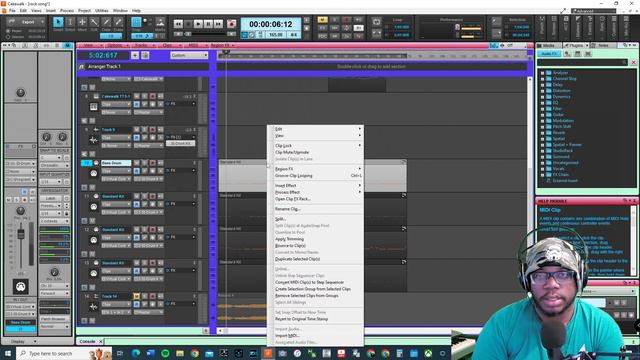Select Rename Clip in context menu
Viewport: 640px width, 360px height.
click(287, 209)
